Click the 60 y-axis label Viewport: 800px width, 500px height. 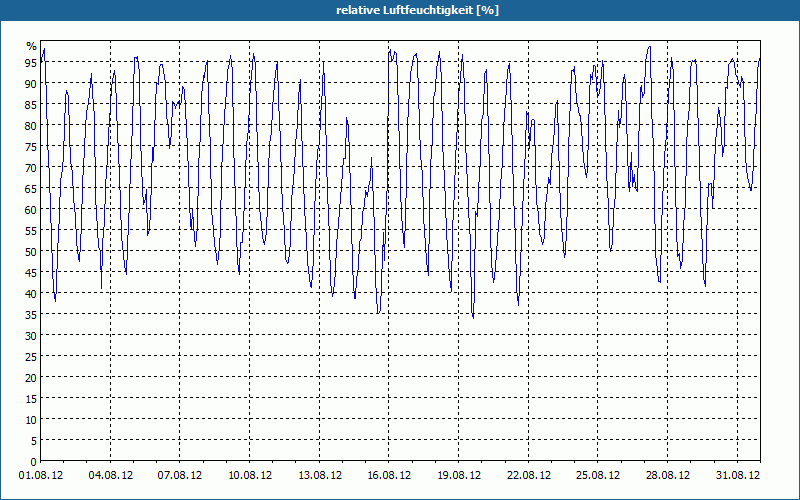[31, 209]
